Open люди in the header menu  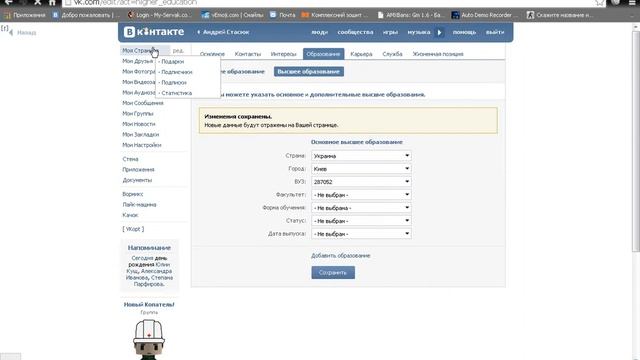[320, 32]
